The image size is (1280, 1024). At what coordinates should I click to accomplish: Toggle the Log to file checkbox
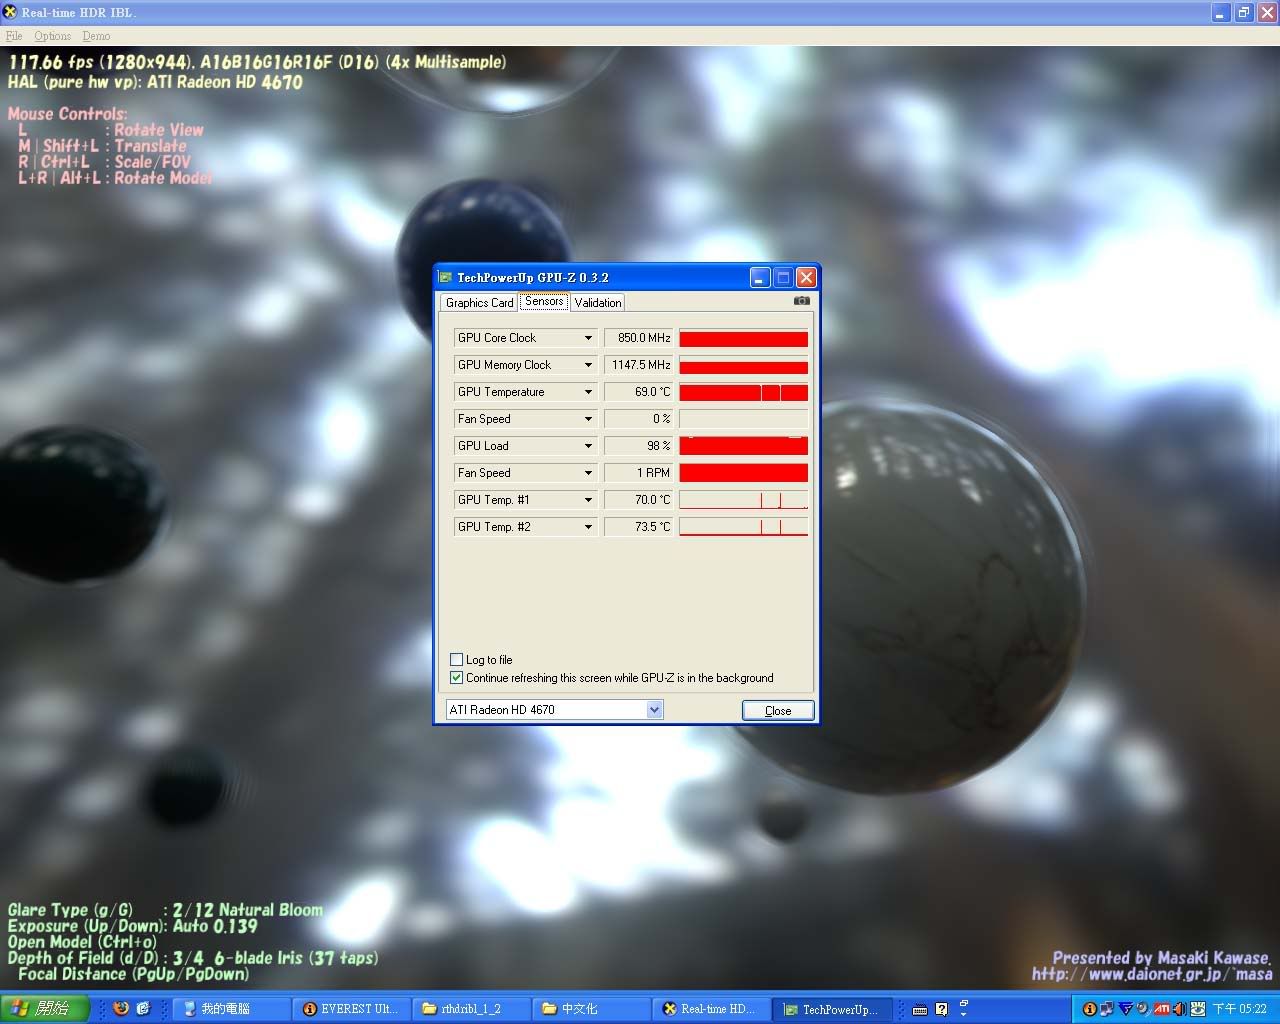(x=456, y=659)
